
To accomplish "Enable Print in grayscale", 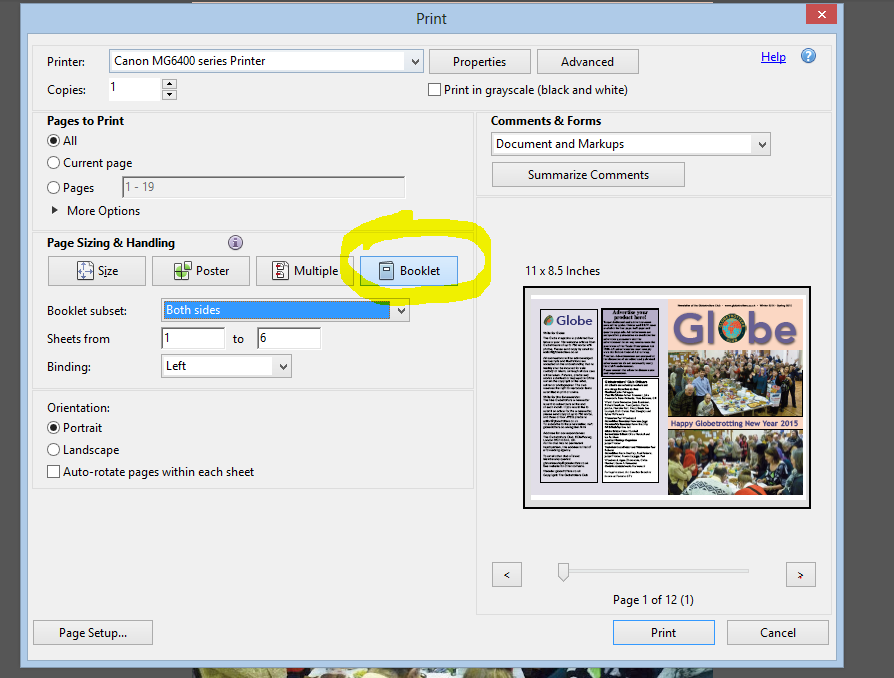I will [x=435, y=89].
